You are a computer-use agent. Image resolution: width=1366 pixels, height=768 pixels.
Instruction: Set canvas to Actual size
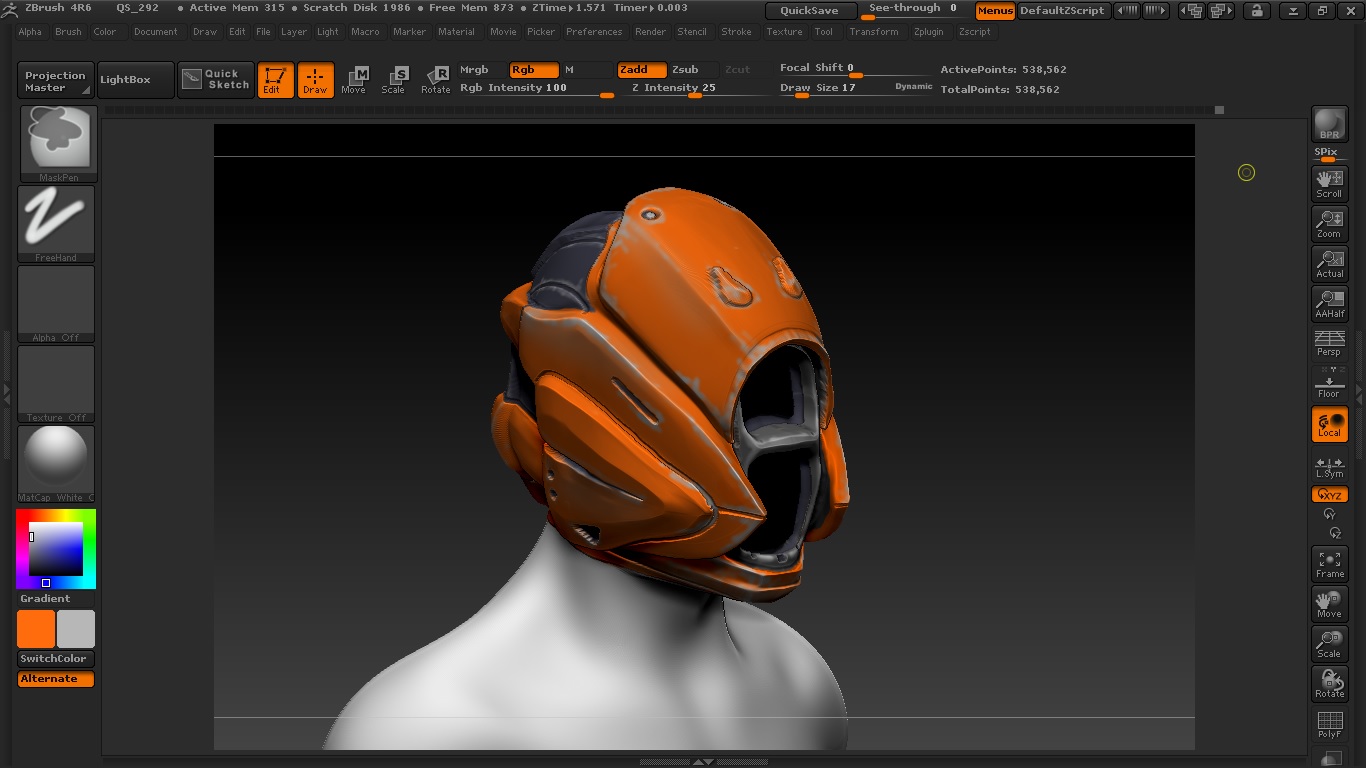[1329, 264]
